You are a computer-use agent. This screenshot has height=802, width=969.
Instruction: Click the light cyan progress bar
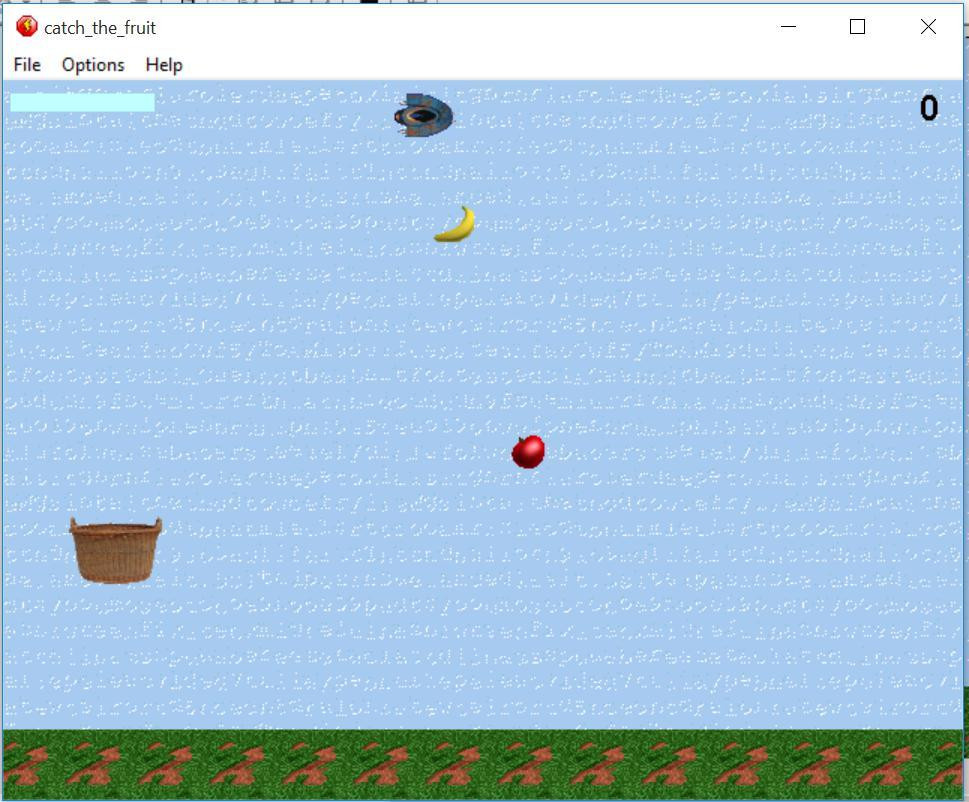(83, 102)
